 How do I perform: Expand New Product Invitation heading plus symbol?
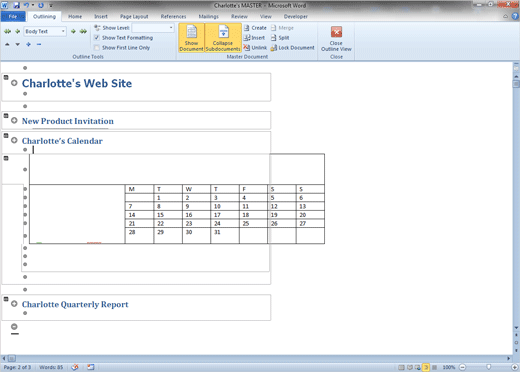pos(14,120)
